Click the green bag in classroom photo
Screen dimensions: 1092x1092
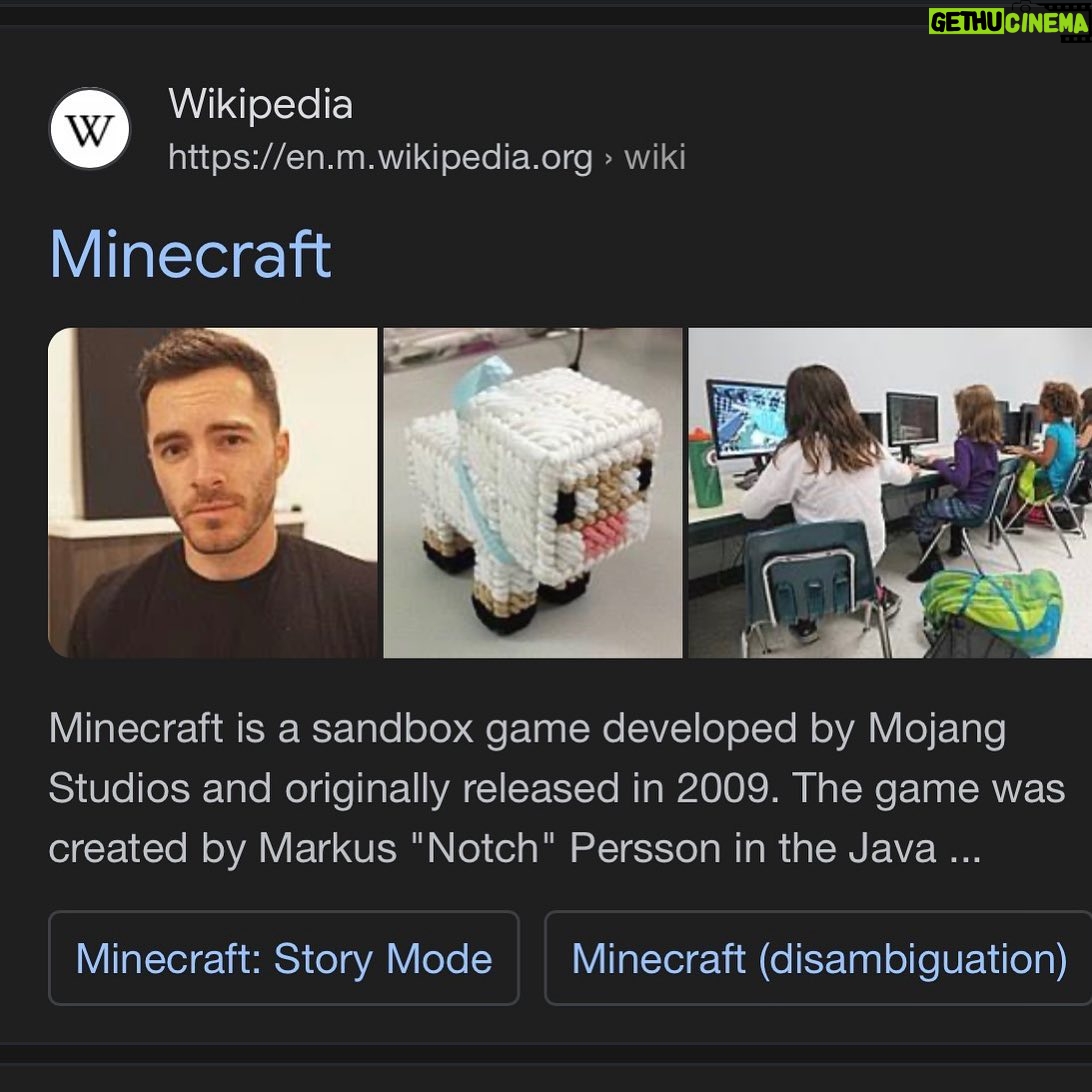click(x=992, y=607)
